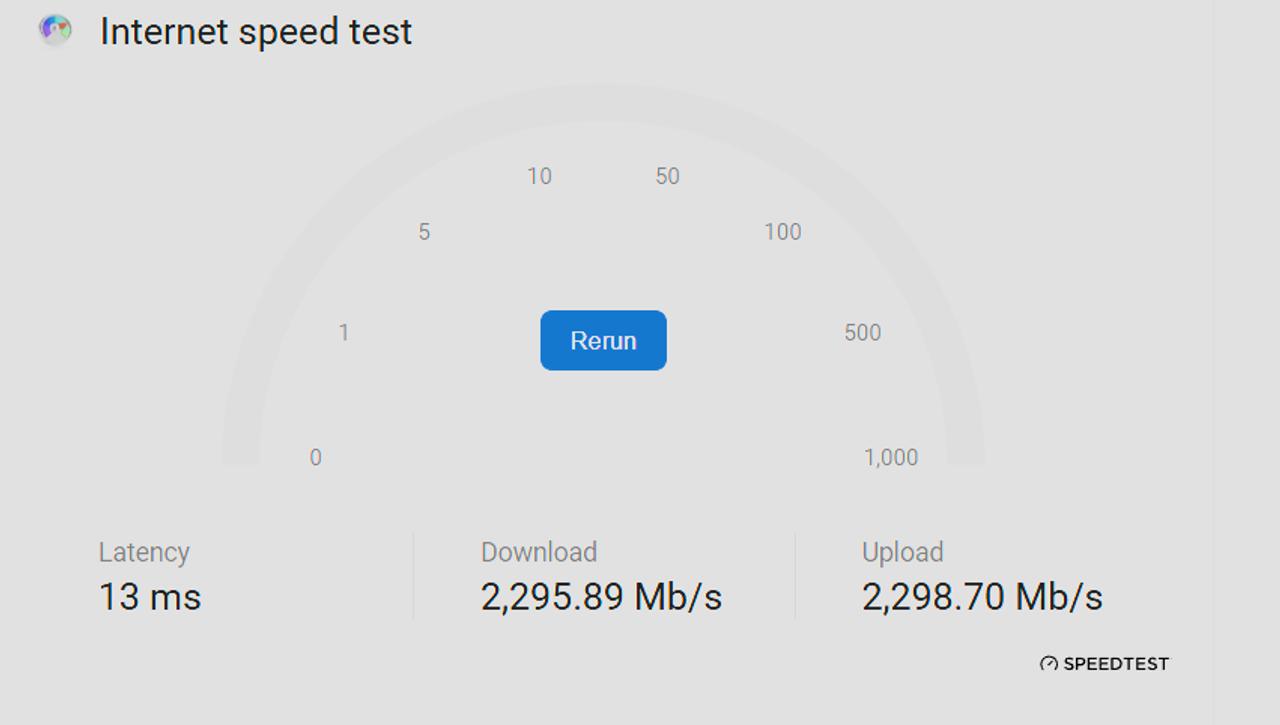Screen dimensions: 1280x725
Task: Click the 1,000 maximum gauge label
Action: pos(890,458)
